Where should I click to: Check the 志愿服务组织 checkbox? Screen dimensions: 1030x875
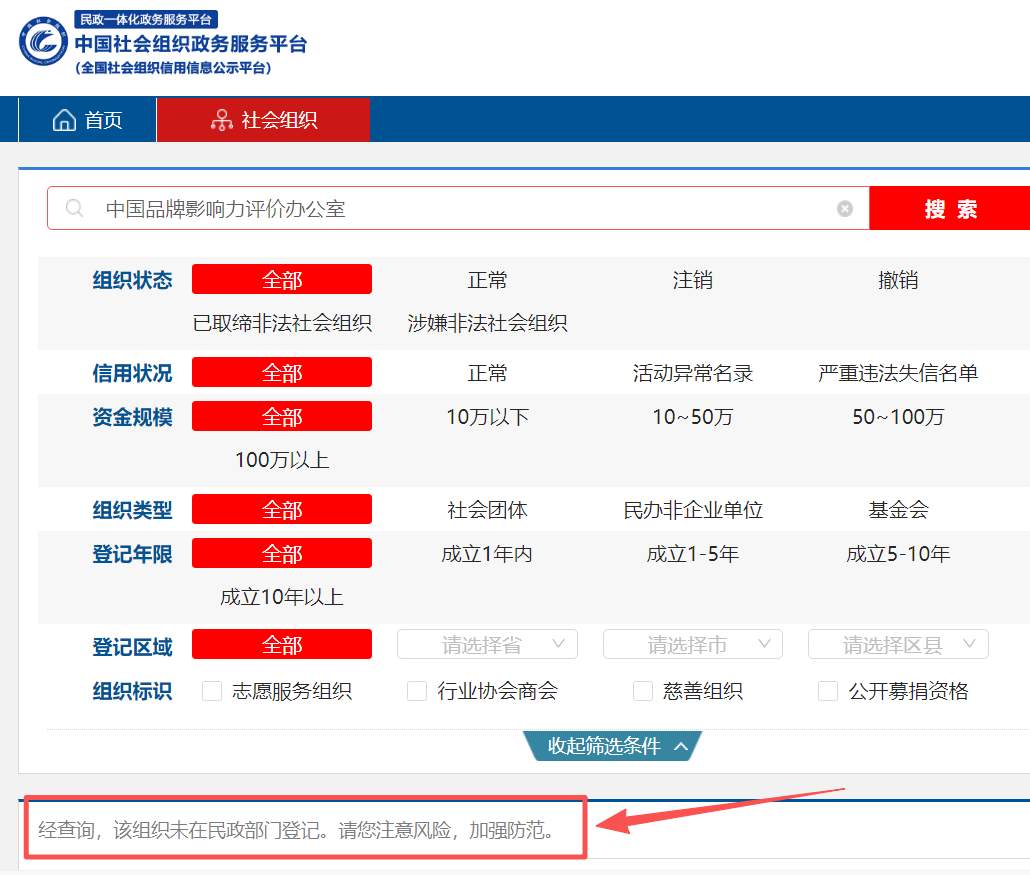(211, 691)
